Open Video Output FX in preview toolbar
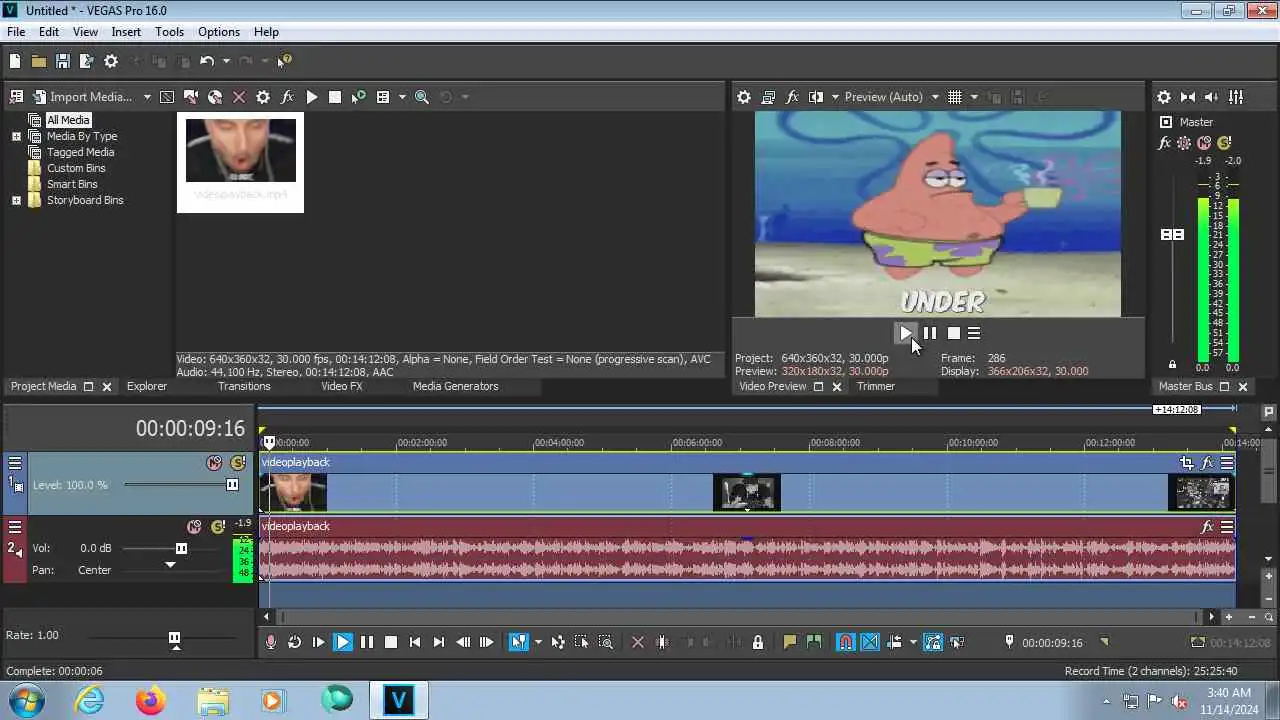The height and width of the screenshot is (720, 1280). (x=792, y=97)
